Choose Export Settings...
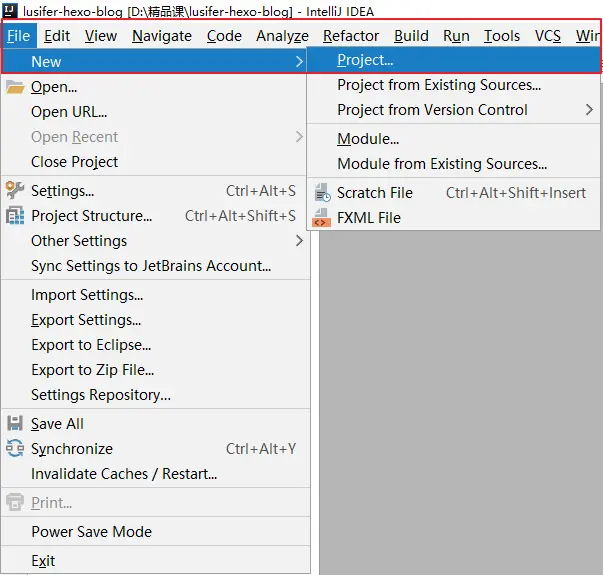 click(154, 320)
